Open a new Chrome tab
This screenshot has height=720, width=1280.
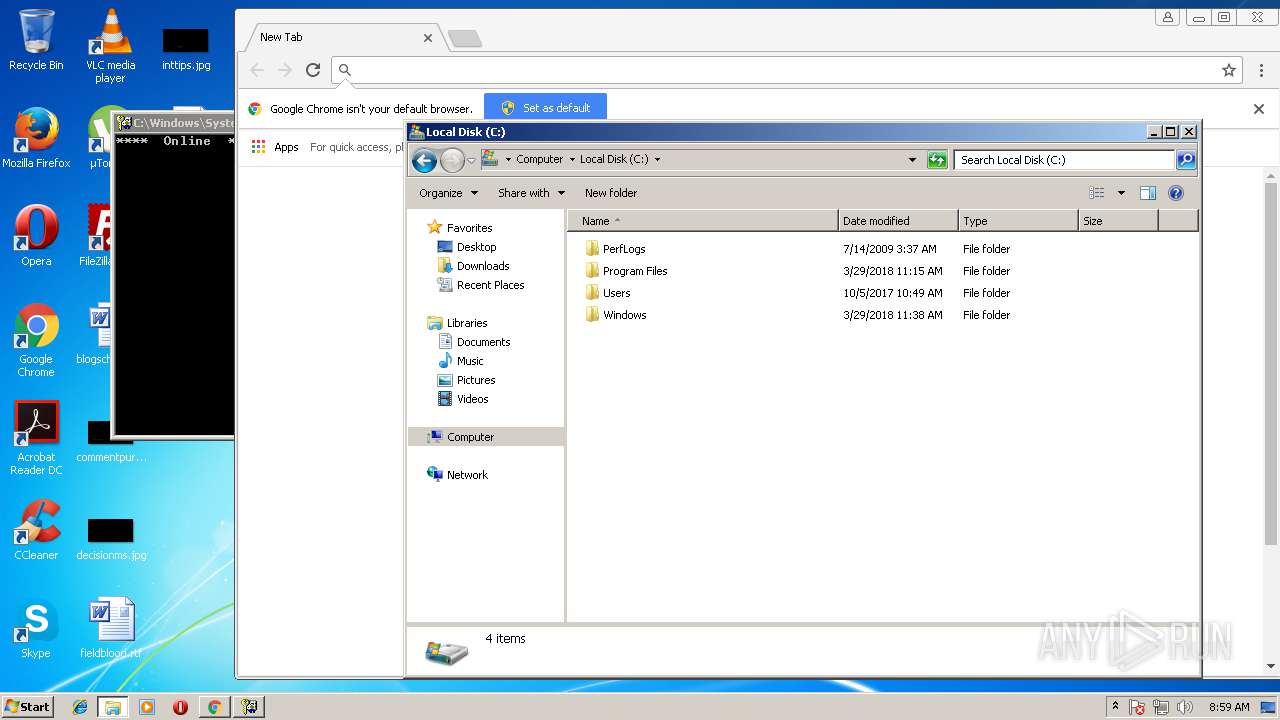[x=465, y=39]
